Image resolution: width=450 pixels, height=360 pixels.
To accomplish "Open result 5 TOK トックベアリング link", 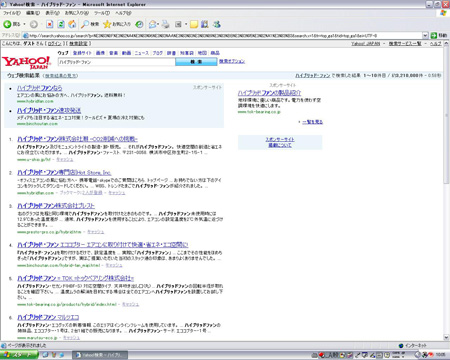I will pos(75,278).
